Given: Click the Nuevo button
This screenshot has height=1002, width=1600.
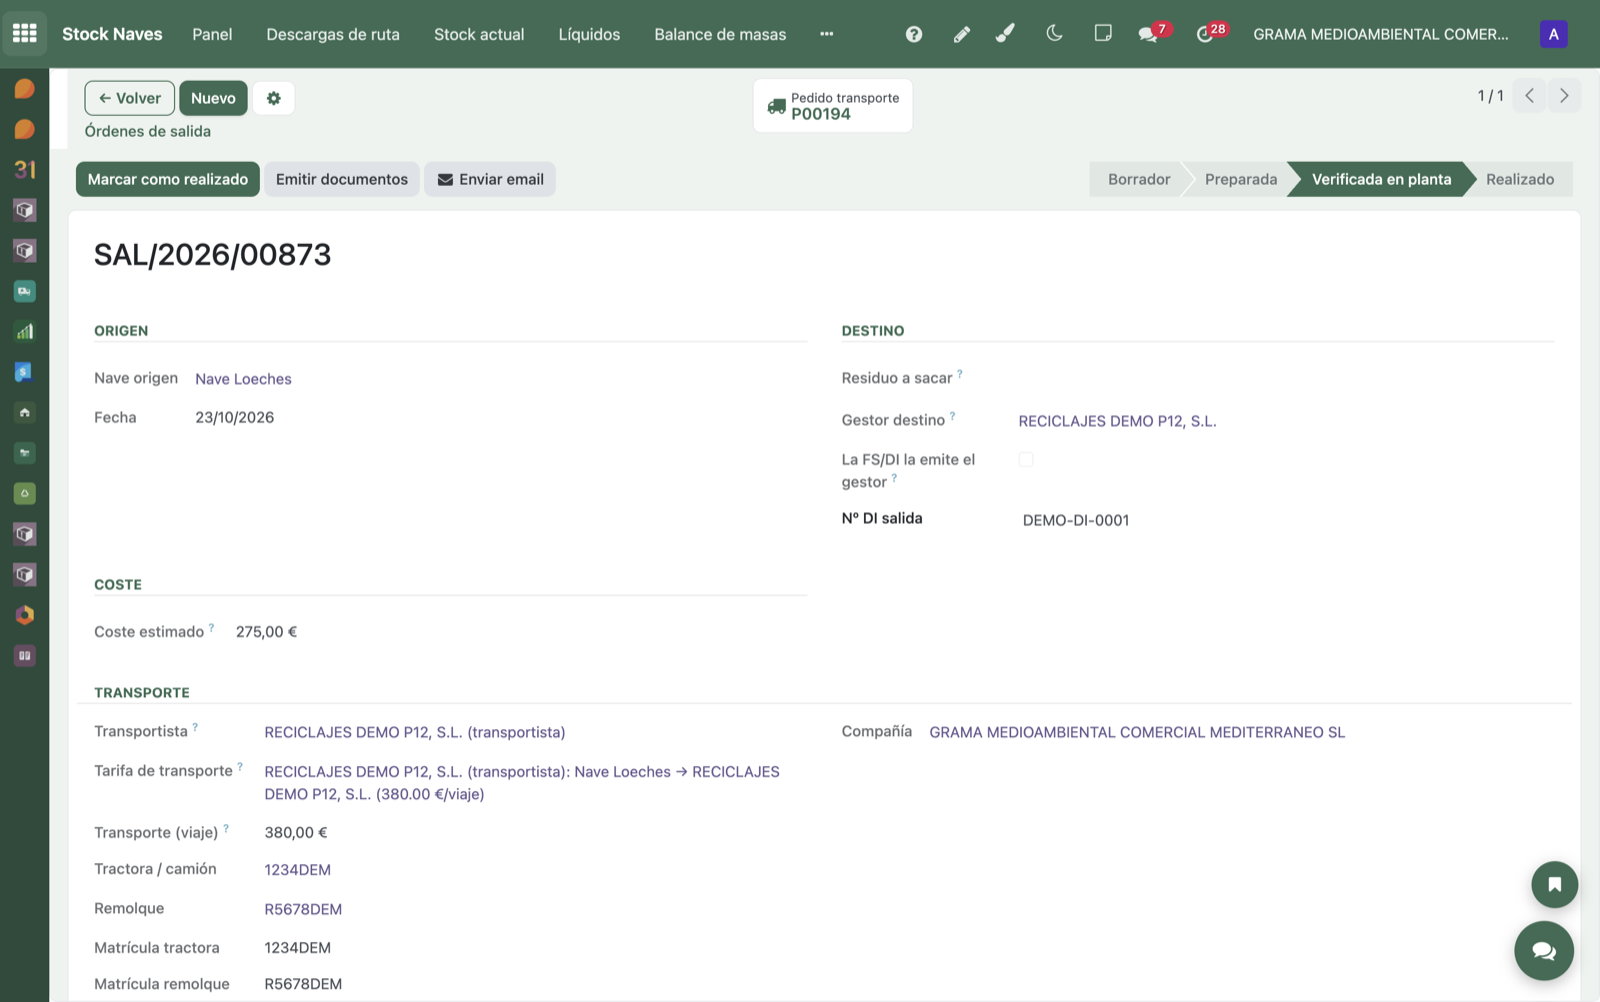Looking at the screenshot, I should tap(213, 98).
